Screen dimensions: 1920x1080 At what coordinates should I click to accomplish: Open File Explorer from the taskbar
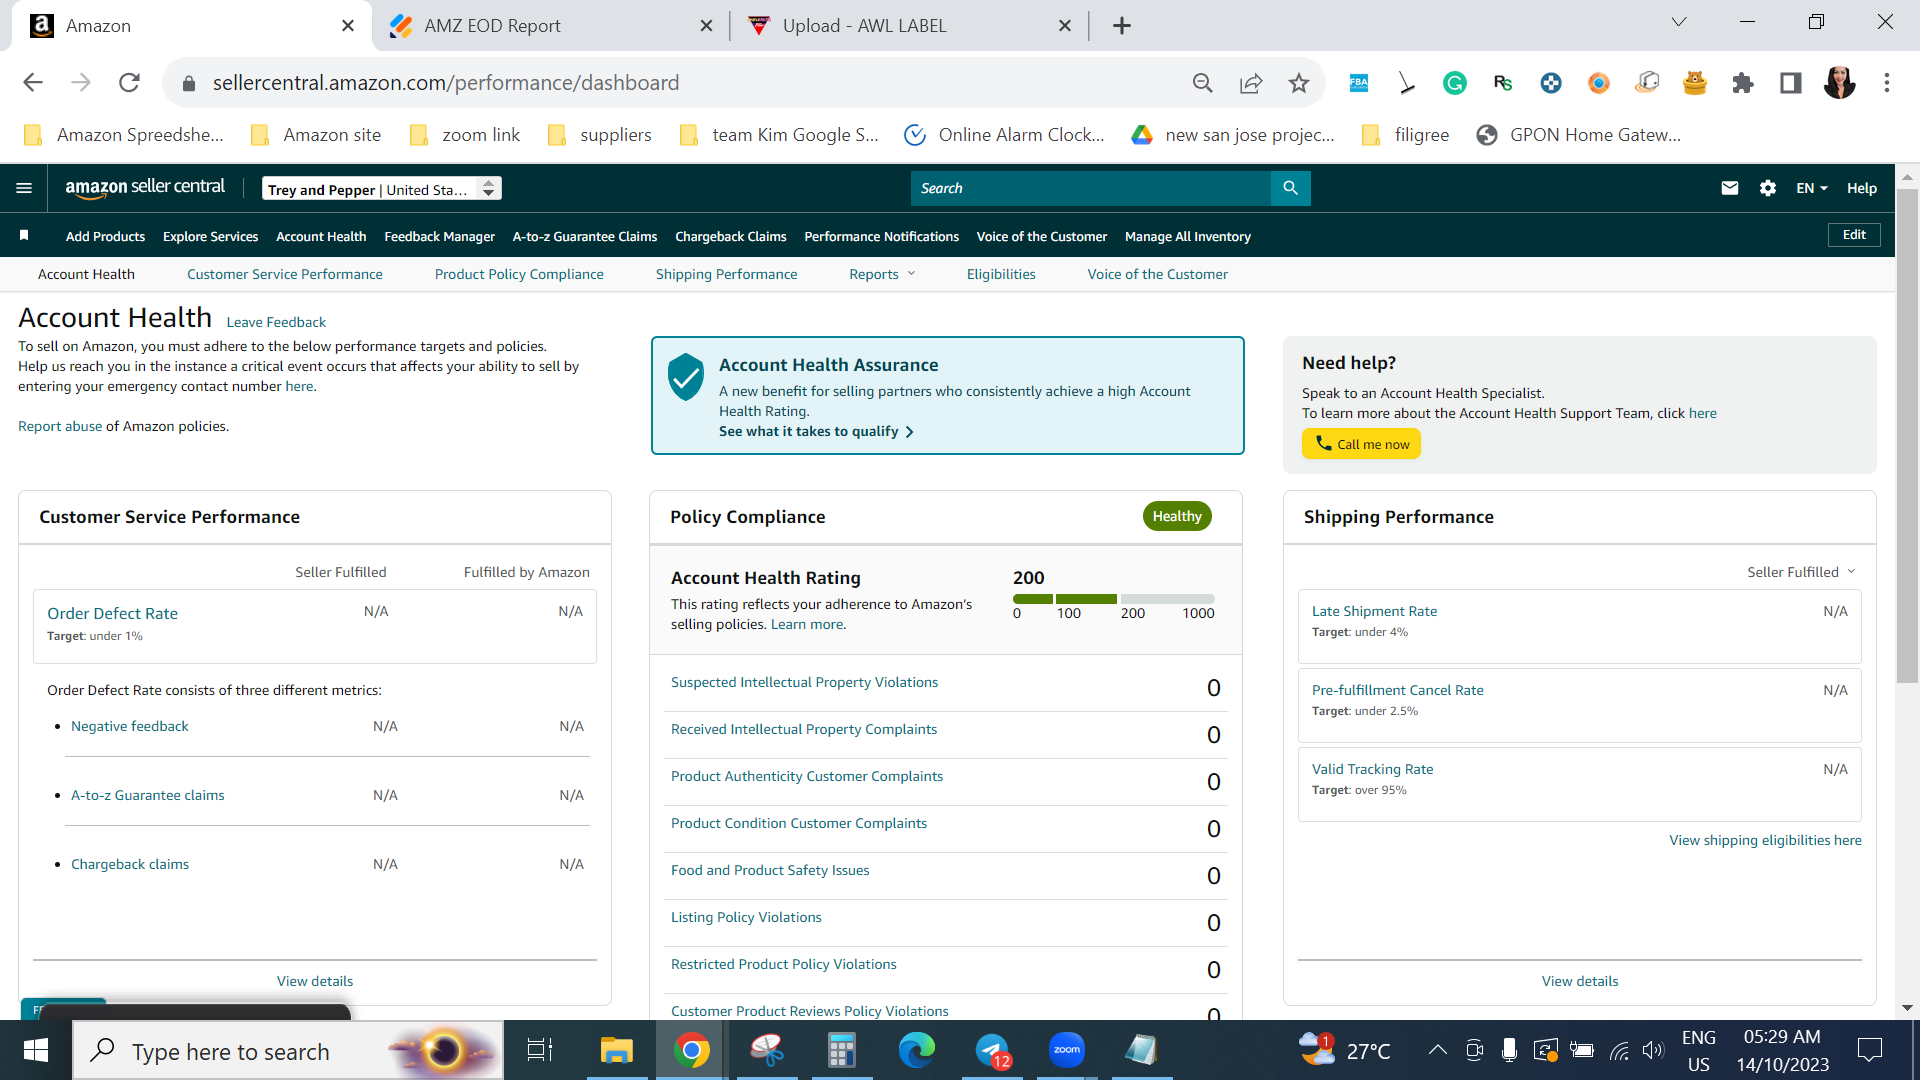616,1050
